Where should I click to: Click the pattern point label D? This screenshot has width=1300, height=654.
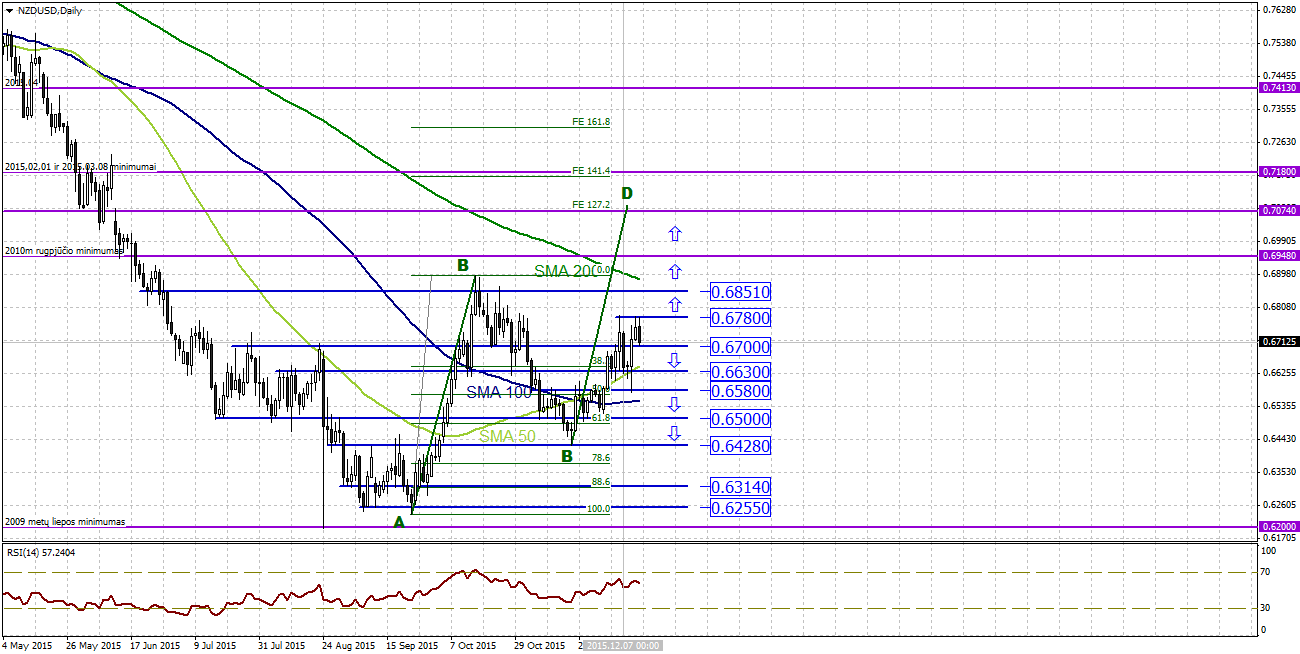click(627, 192)
